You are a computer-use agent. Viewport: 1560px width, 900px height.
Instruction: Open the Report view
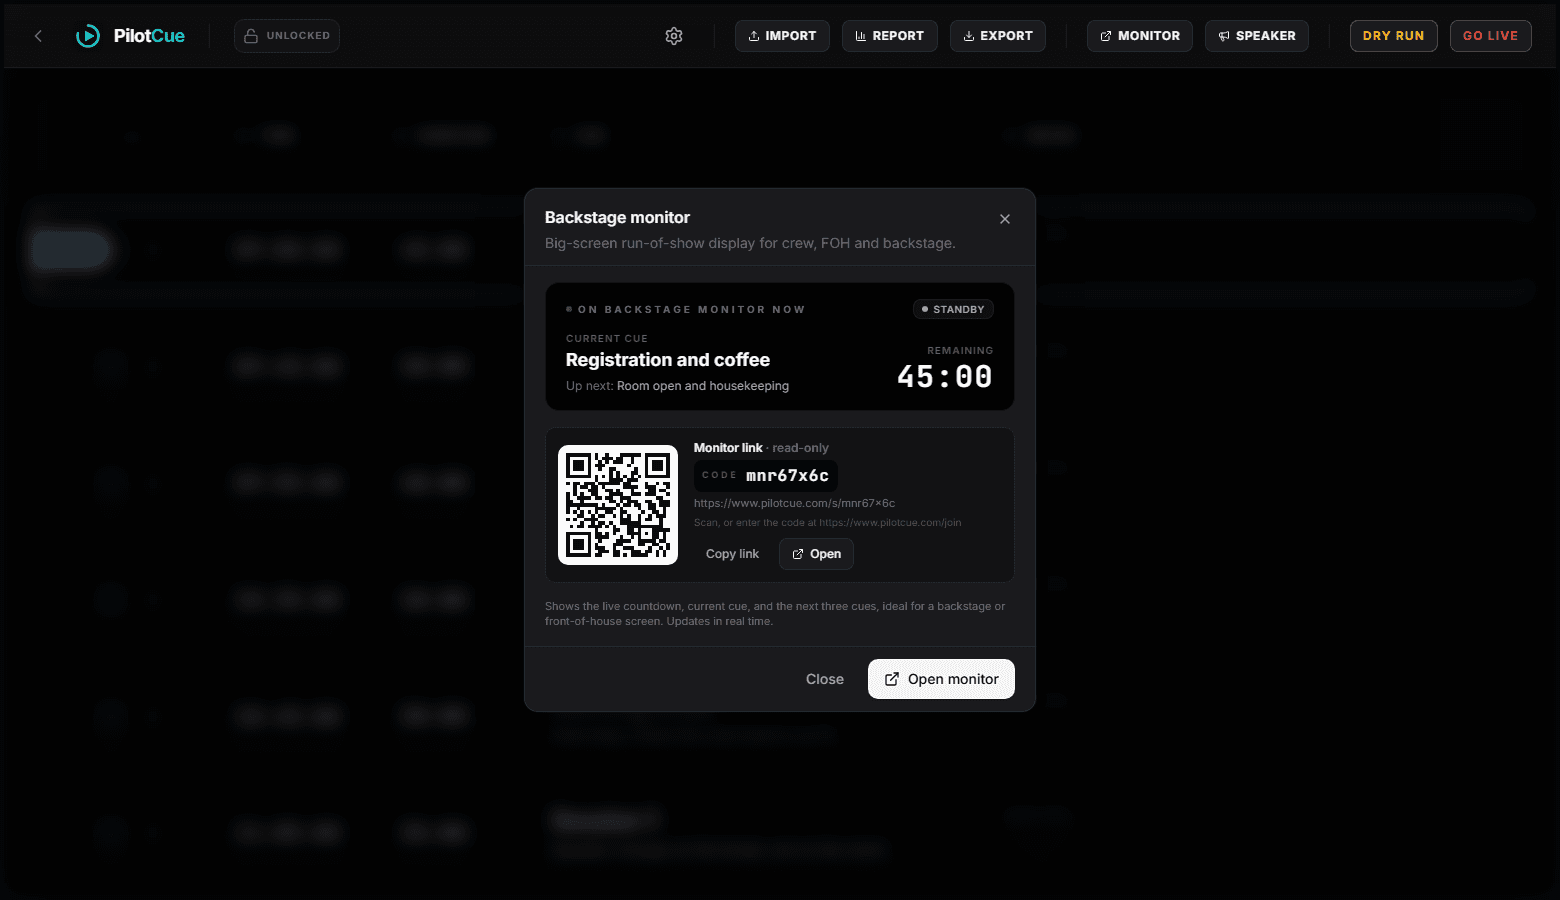coord(889,36)
